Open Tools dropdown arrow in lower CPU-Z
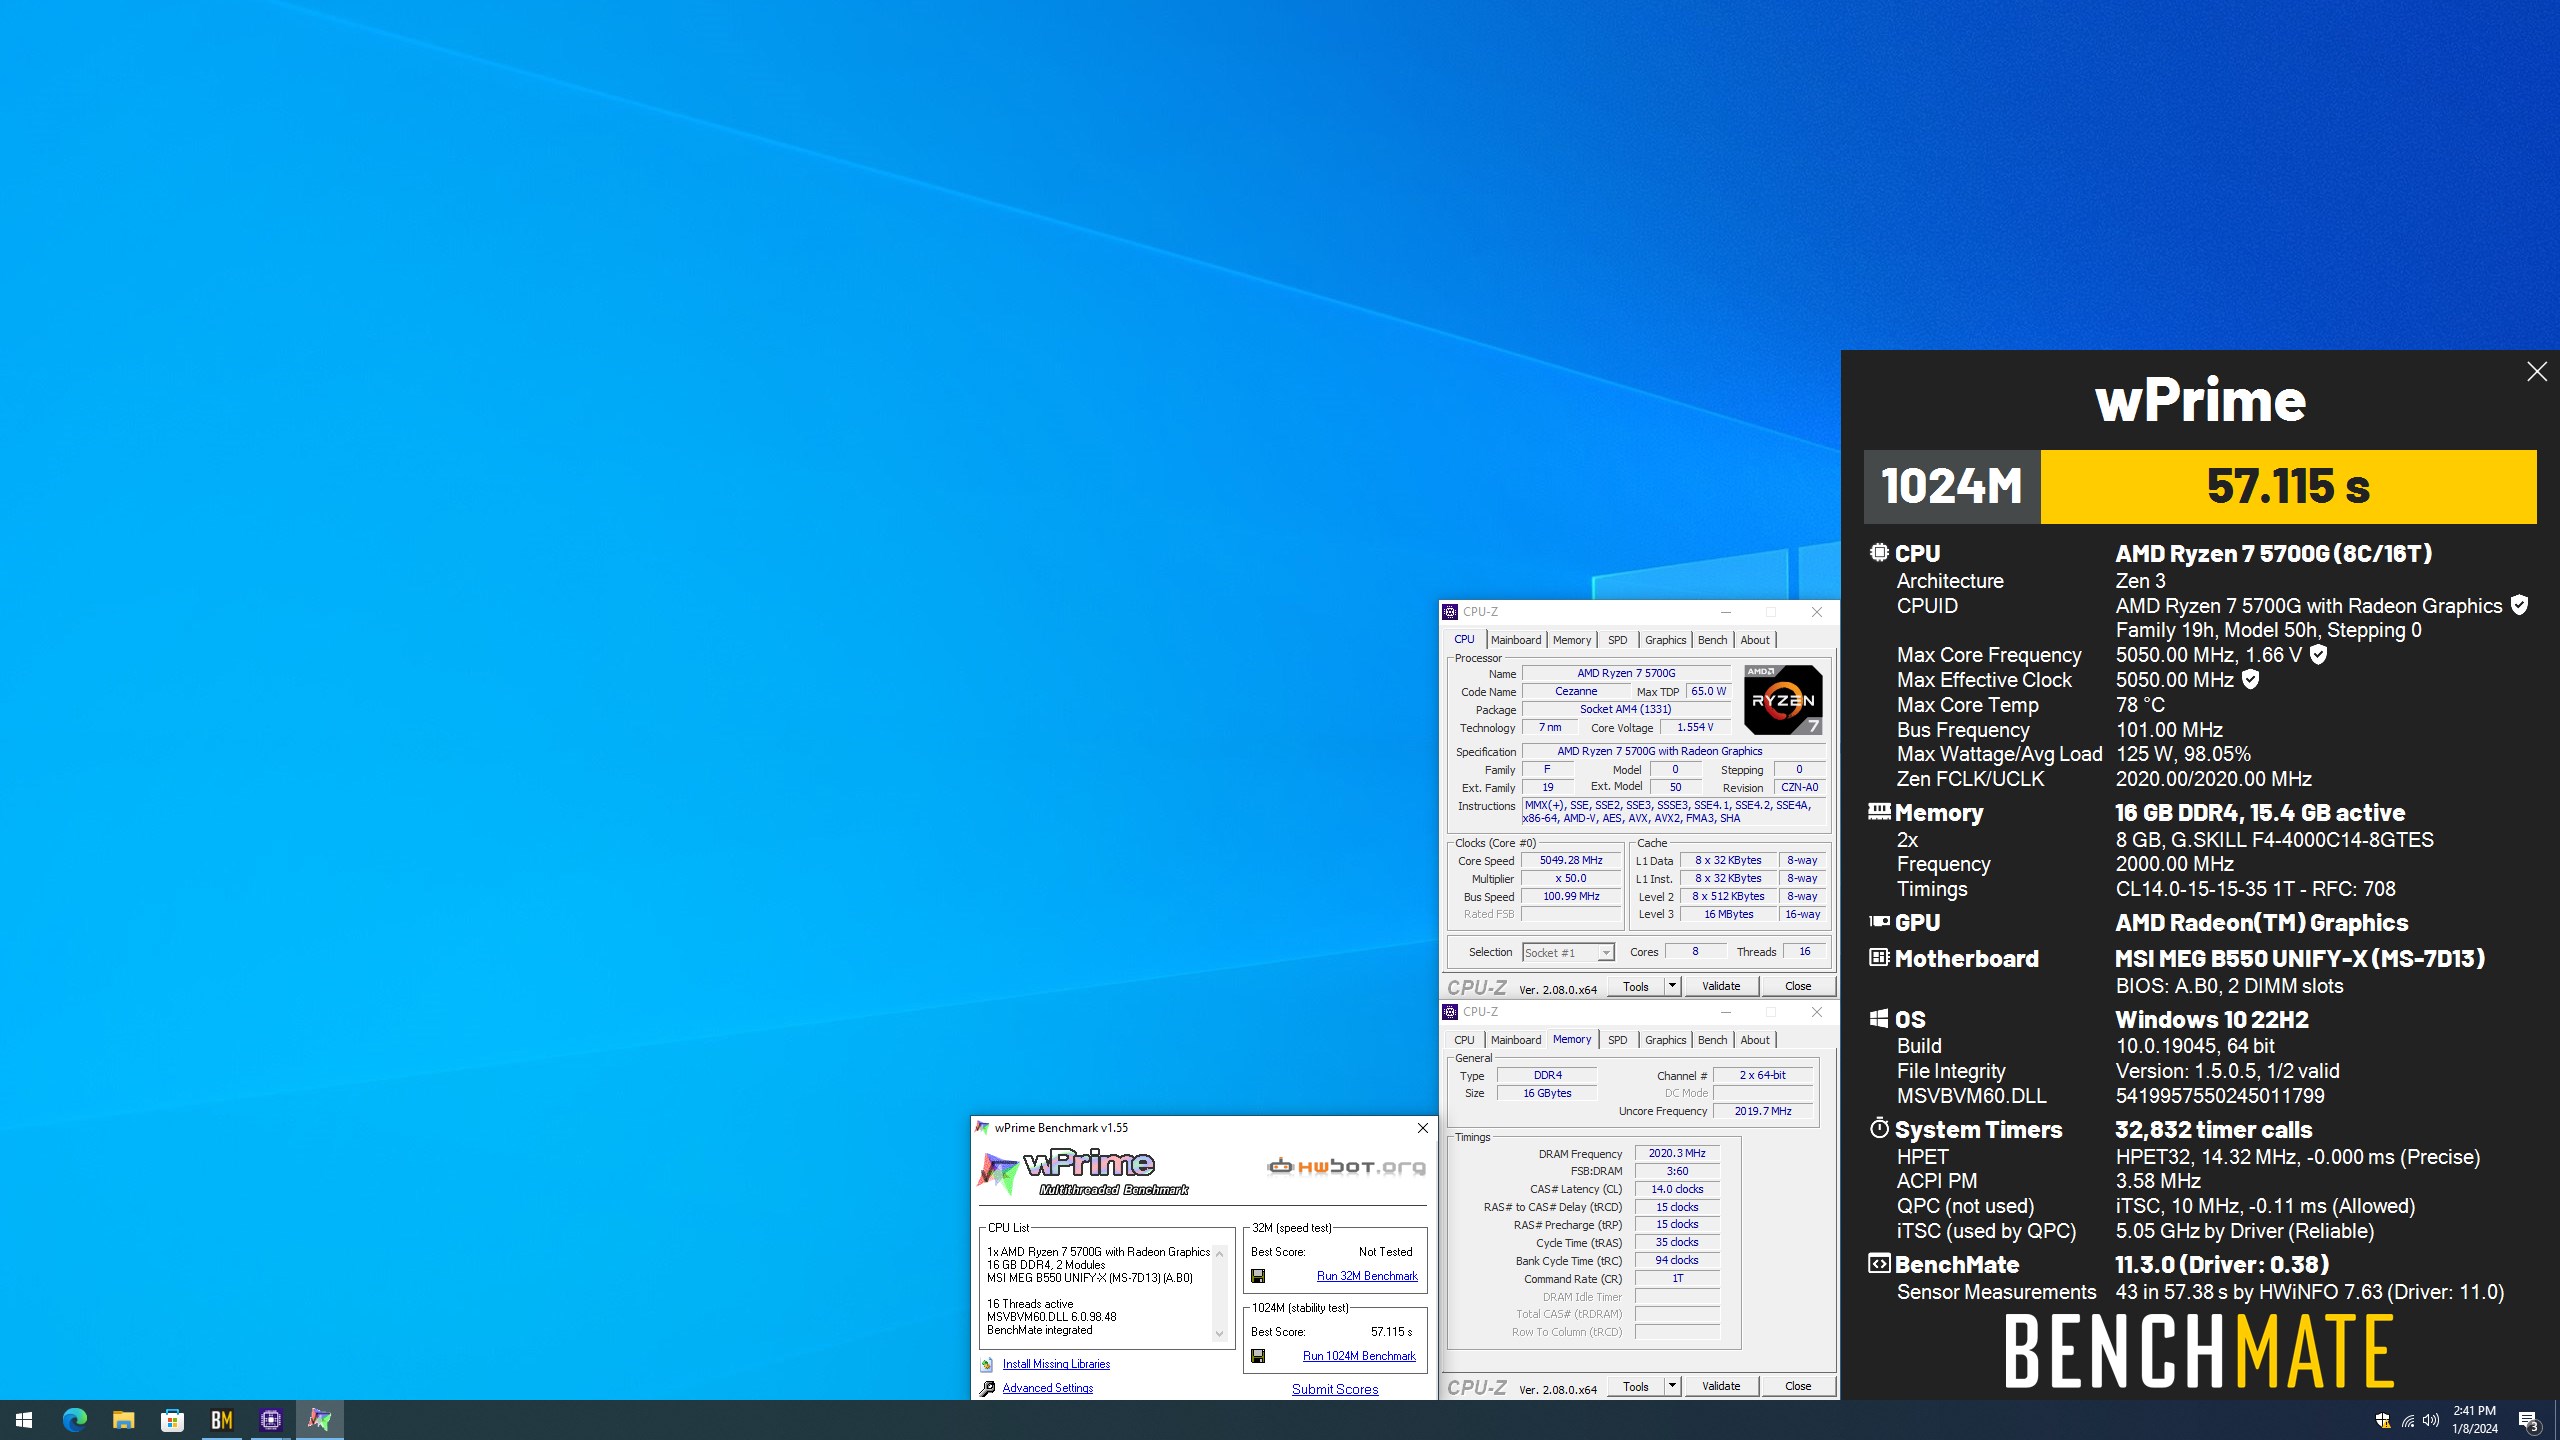The width and height of the screenshot is (2560, 1440). [1671, 1386]
